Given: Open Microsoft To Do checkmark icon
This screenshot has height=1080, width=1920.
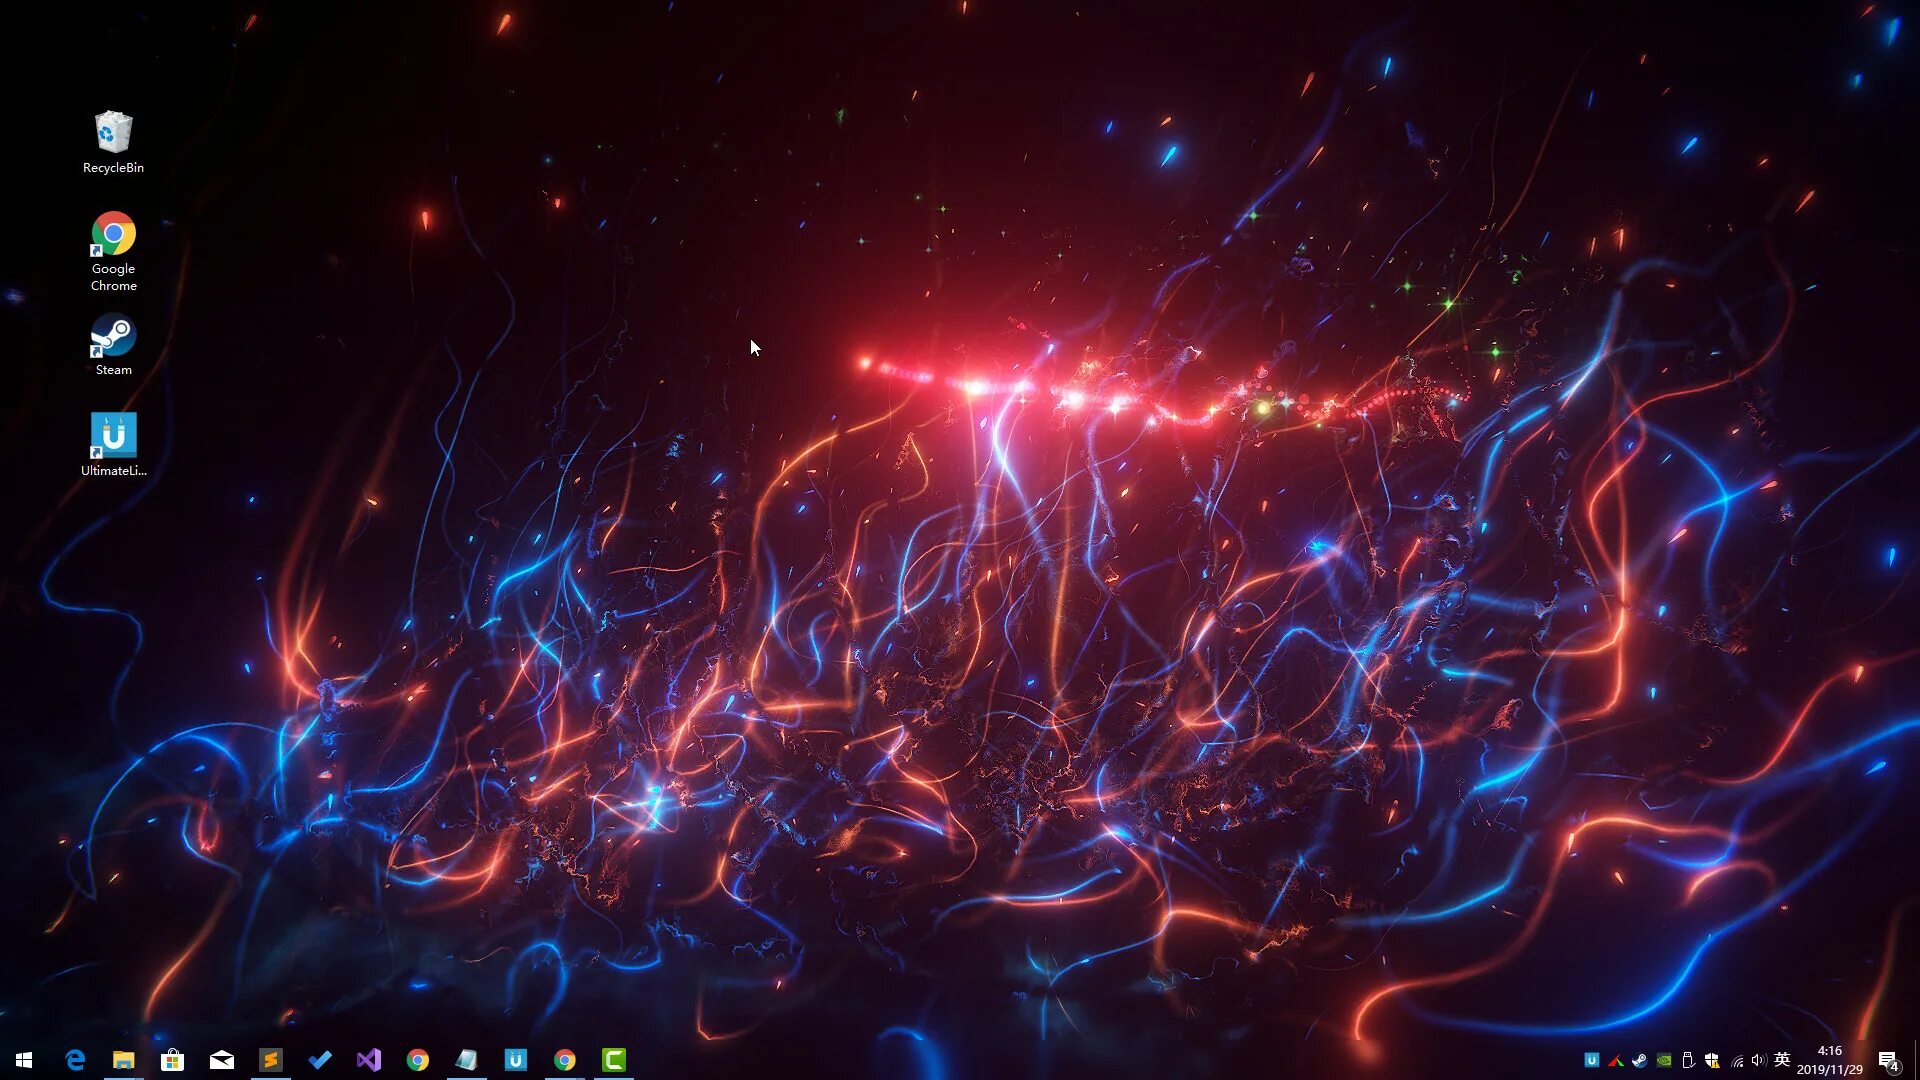Looking at the screenshot, I should click(320, 1060).
